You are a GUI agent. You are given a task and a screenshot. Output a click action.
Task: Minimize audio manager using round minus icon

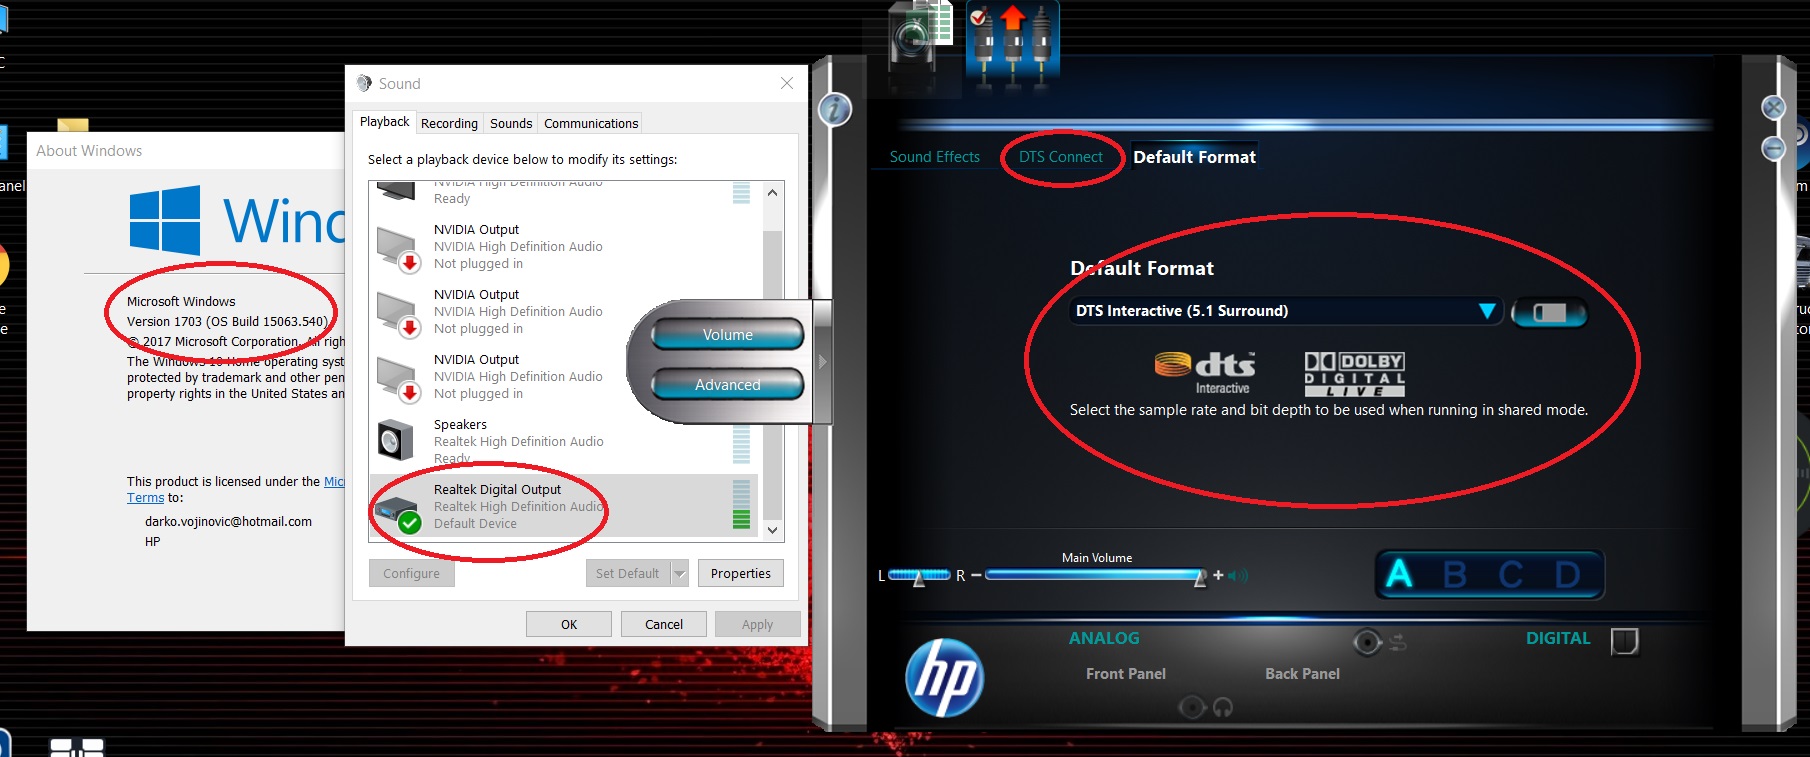1773,149
